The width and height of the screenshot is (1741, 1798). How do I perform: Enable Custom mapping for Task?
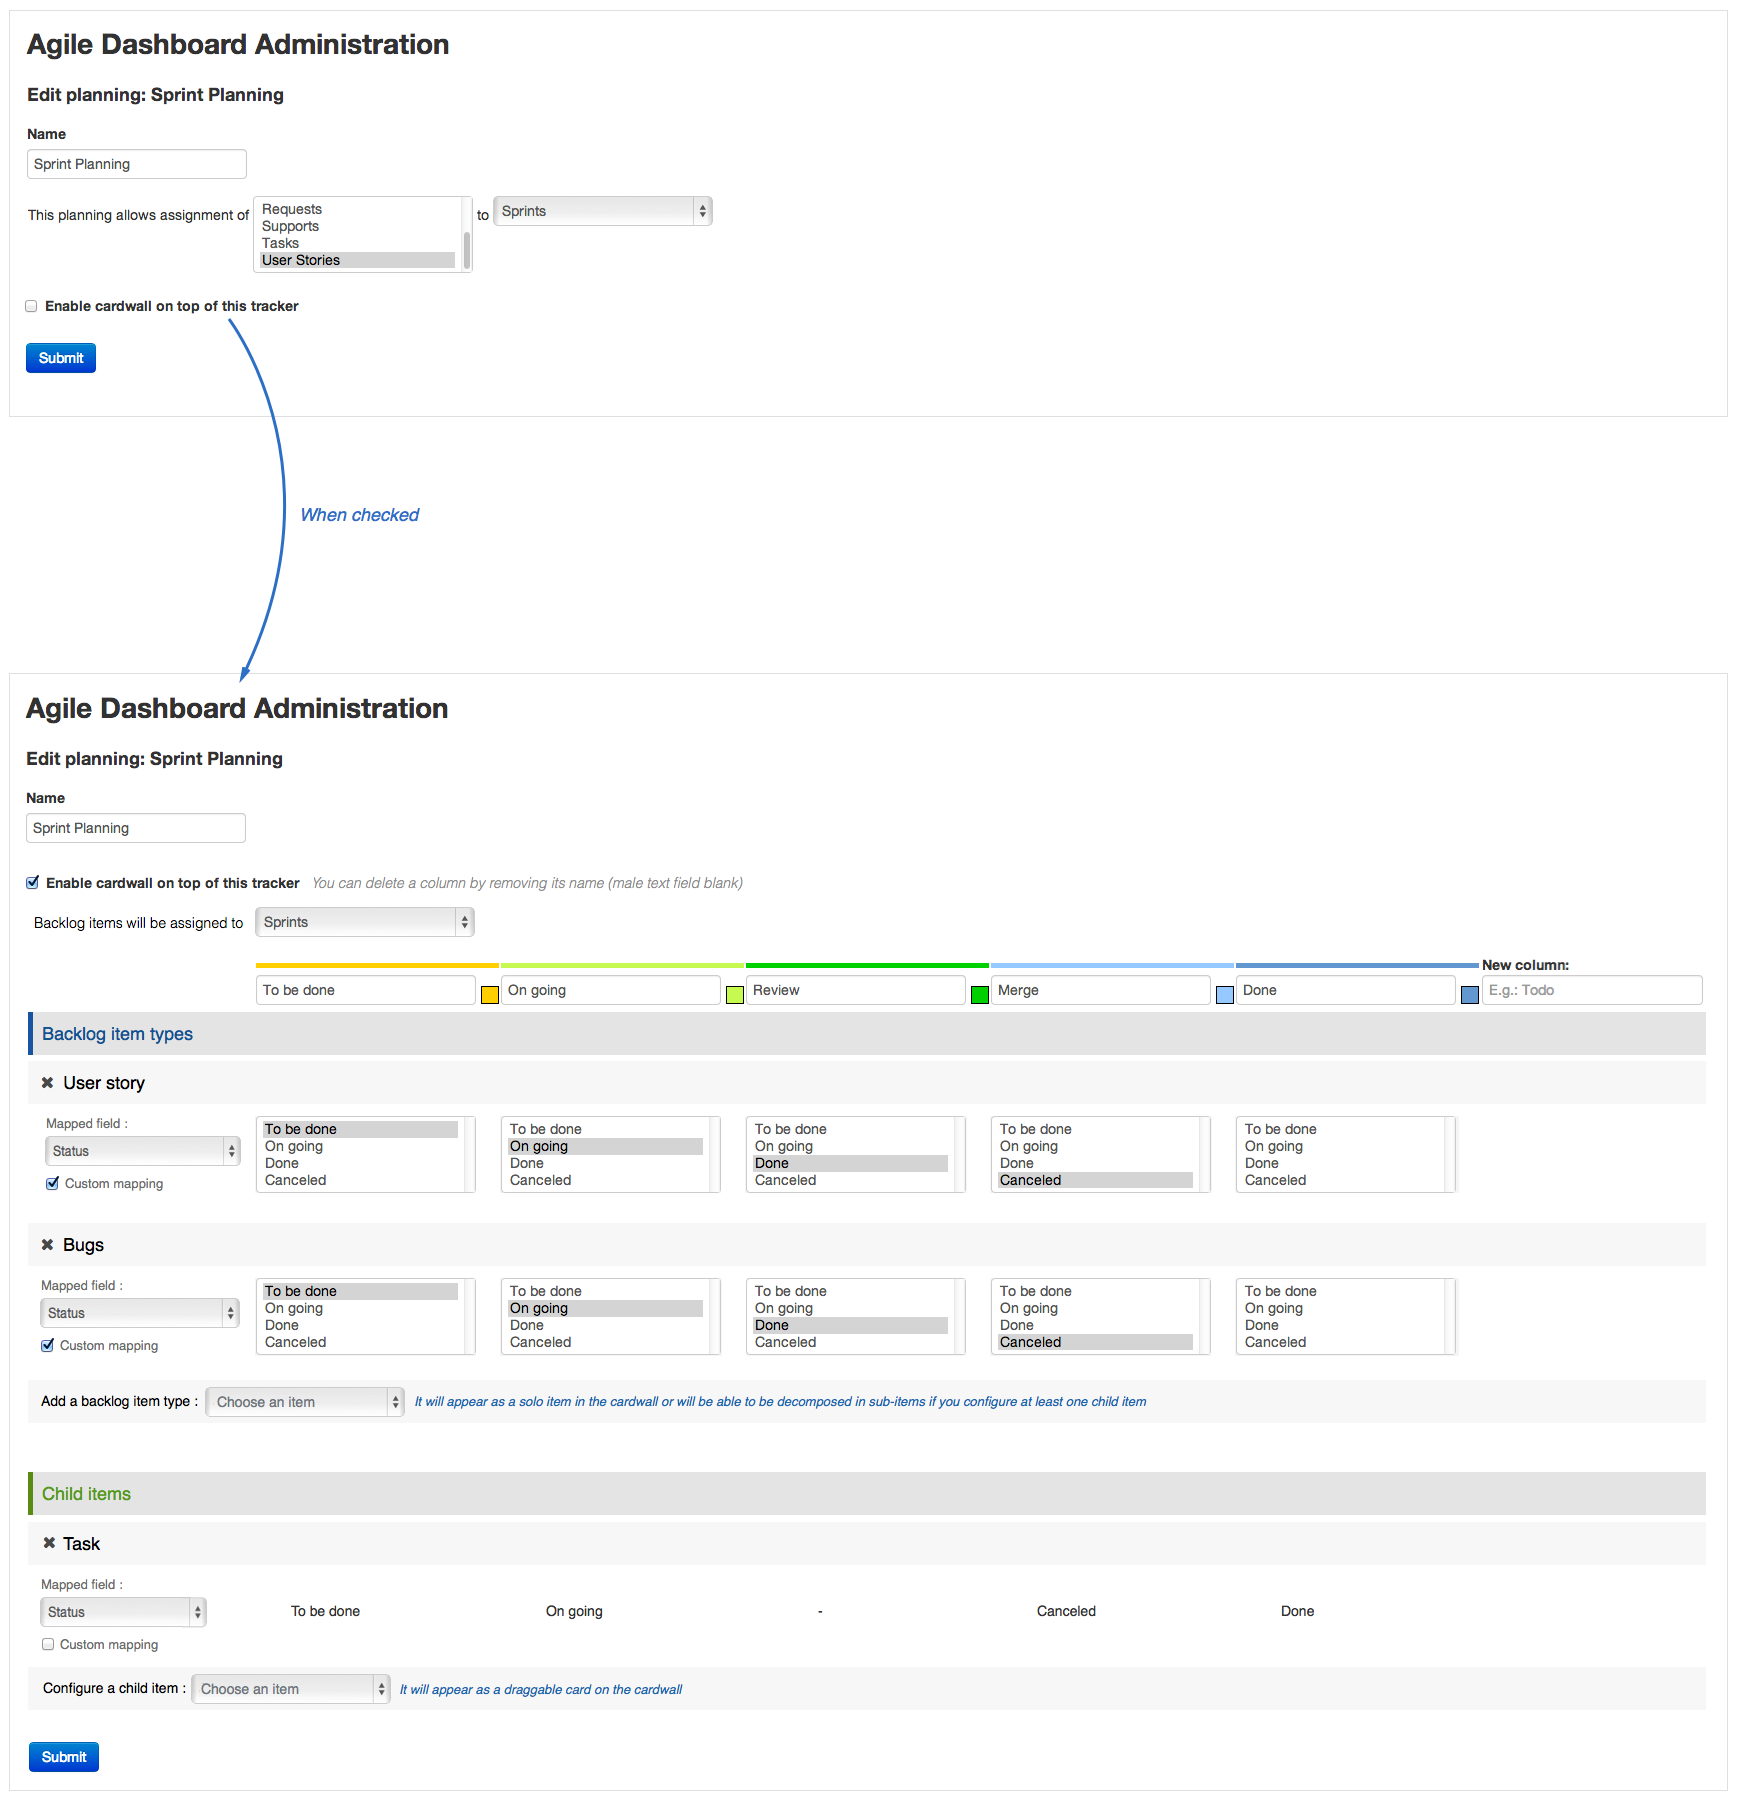tap(48, 1644)
